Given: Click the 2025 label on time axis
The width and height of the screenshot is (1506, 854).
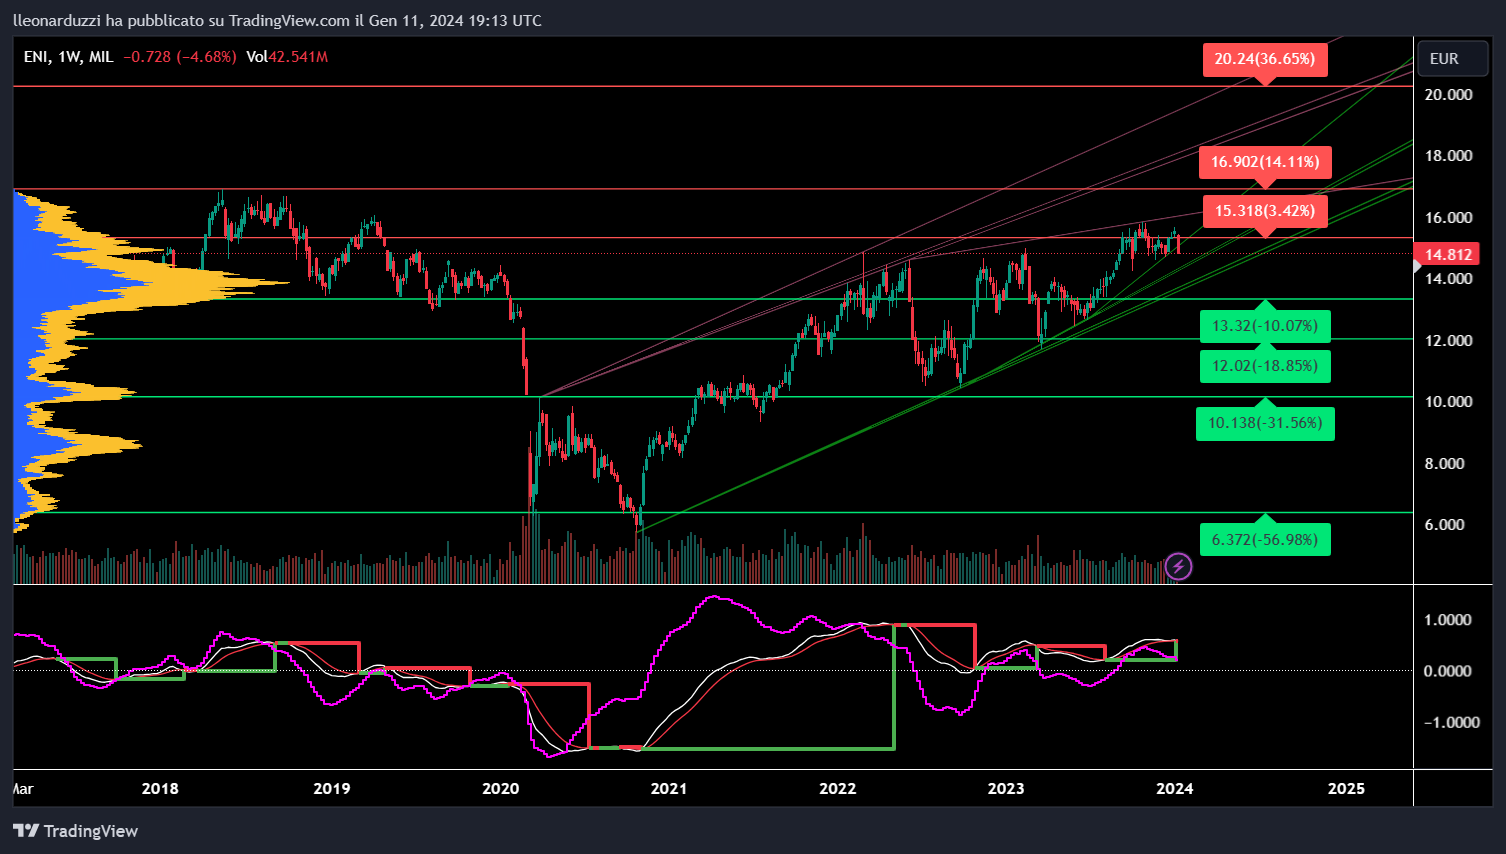Looking at the screenshot, I should (x=1346, y=788).
